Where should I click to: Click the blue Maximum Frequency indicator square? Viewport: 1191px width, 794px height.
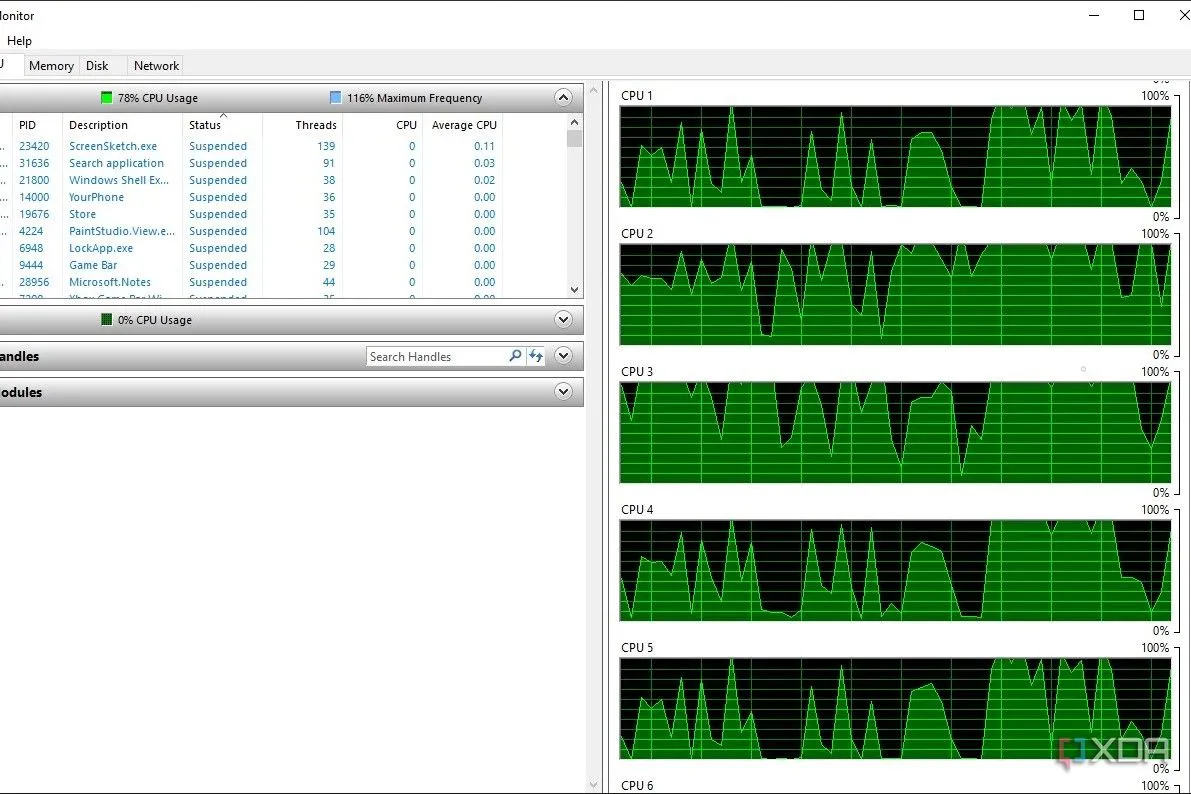coord(336,98)
